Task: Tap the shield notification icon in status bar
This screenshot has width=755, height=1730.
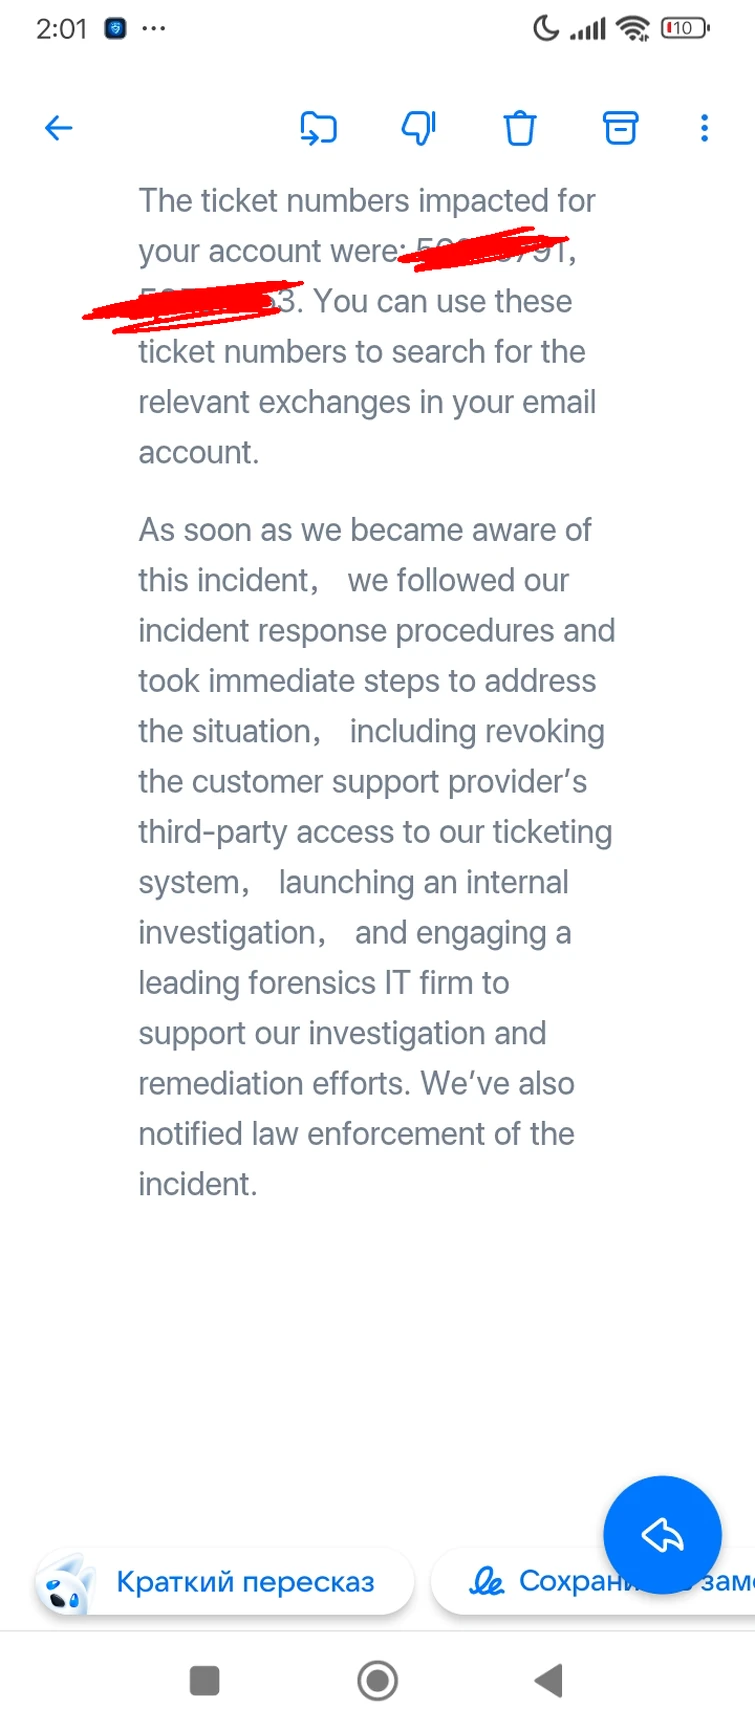Action: pos(116,29)
